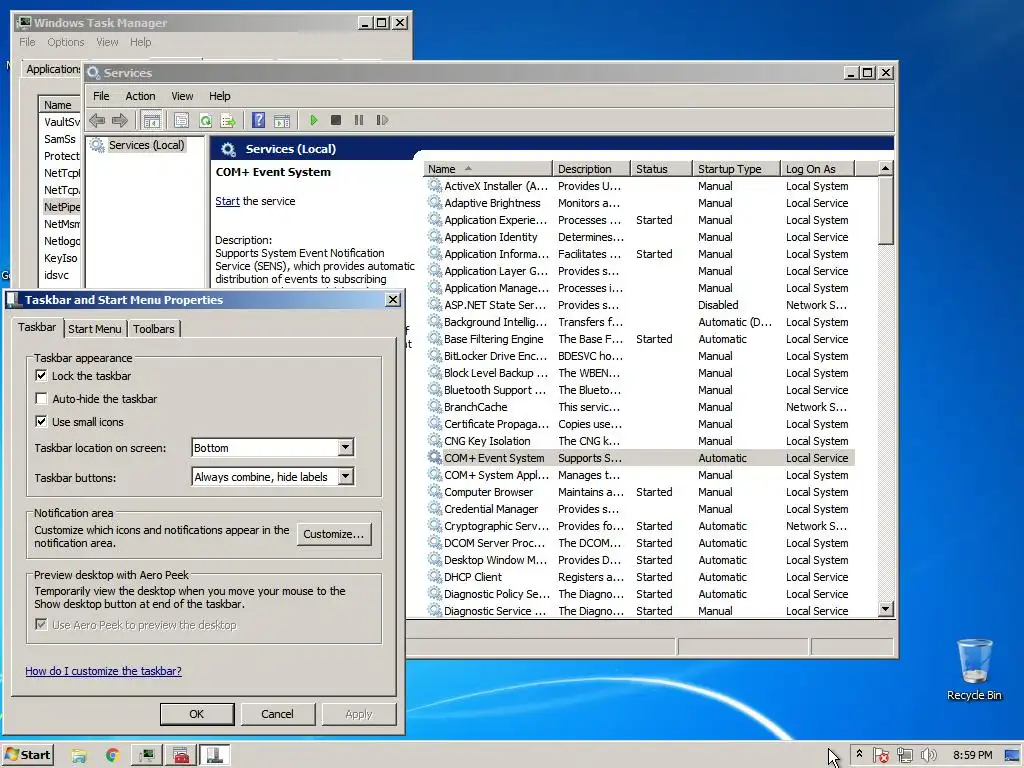The height and width of the screenshot is (768, 1024).
Task: Click the volume speaker tray icon
Action: tap(928, 756)
